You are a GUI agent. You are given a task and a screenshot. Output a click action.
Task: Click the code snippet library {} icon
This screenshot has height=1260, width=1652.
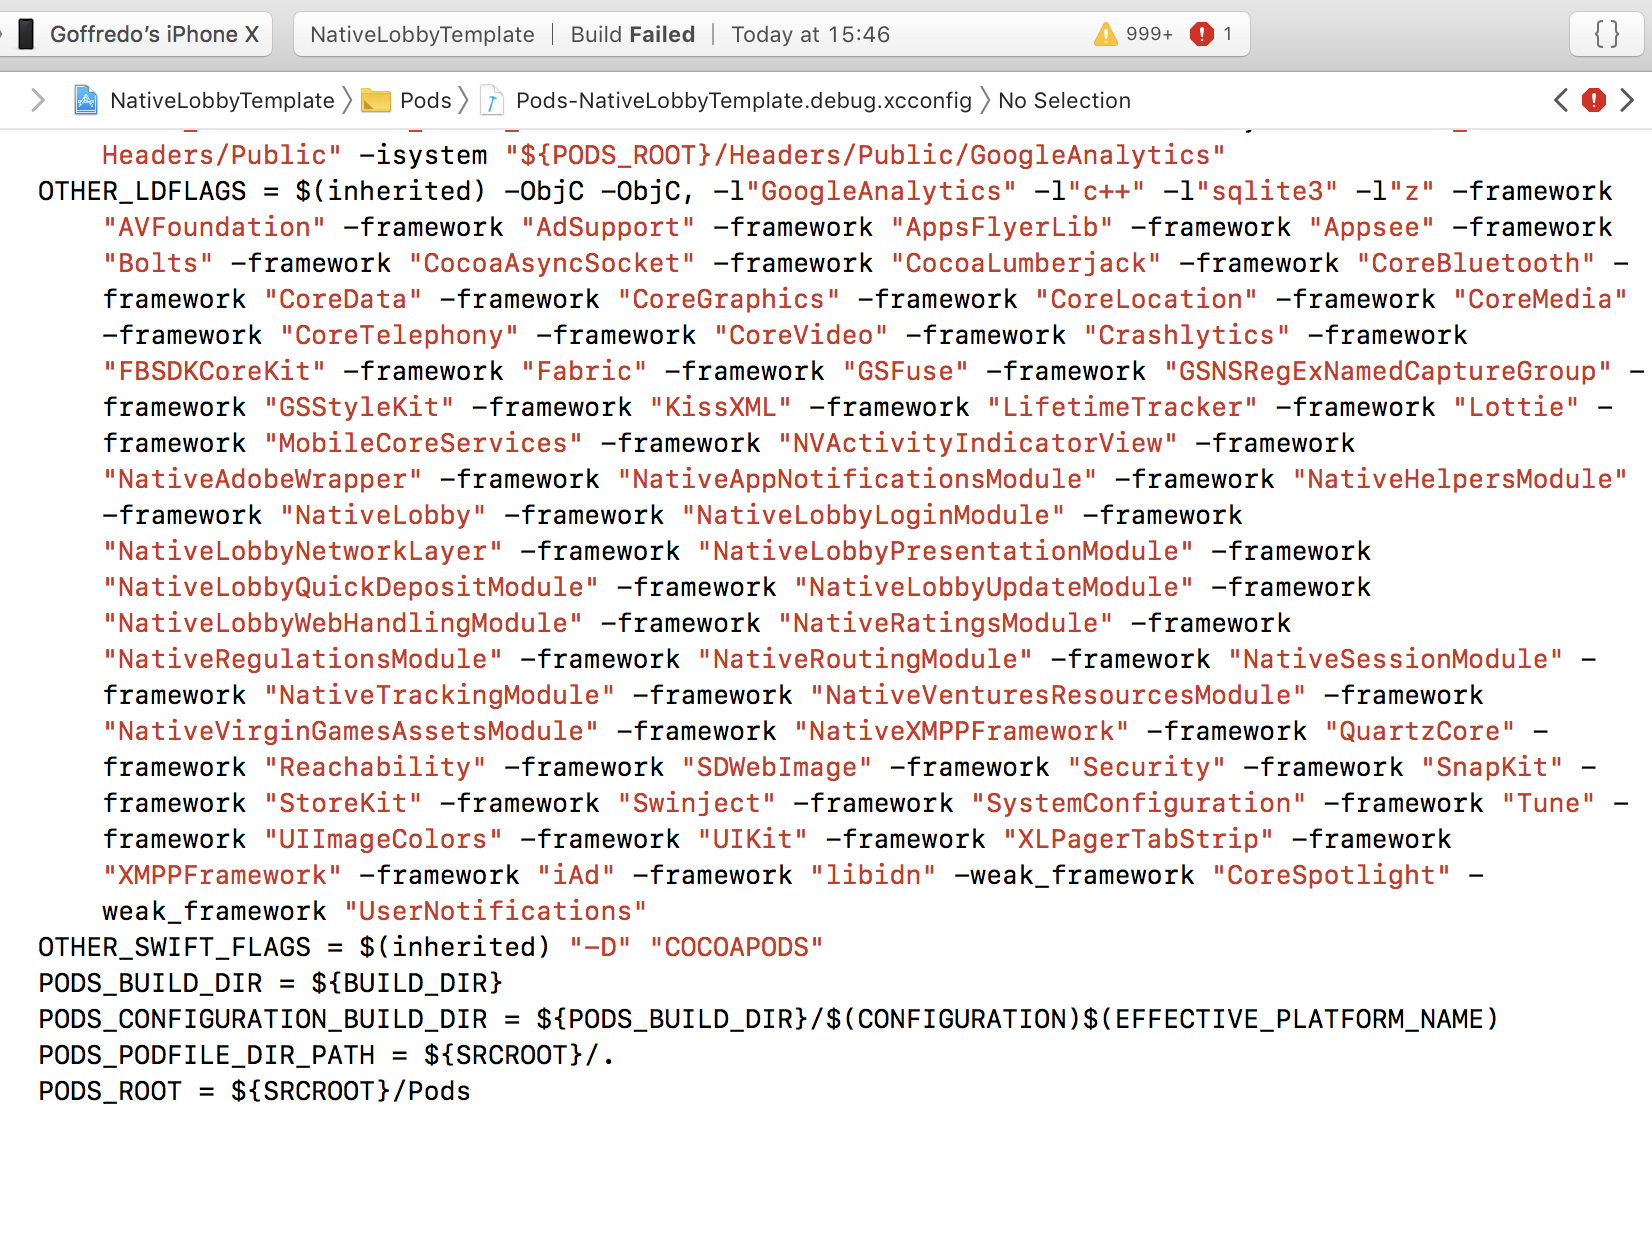(1606, 33)
